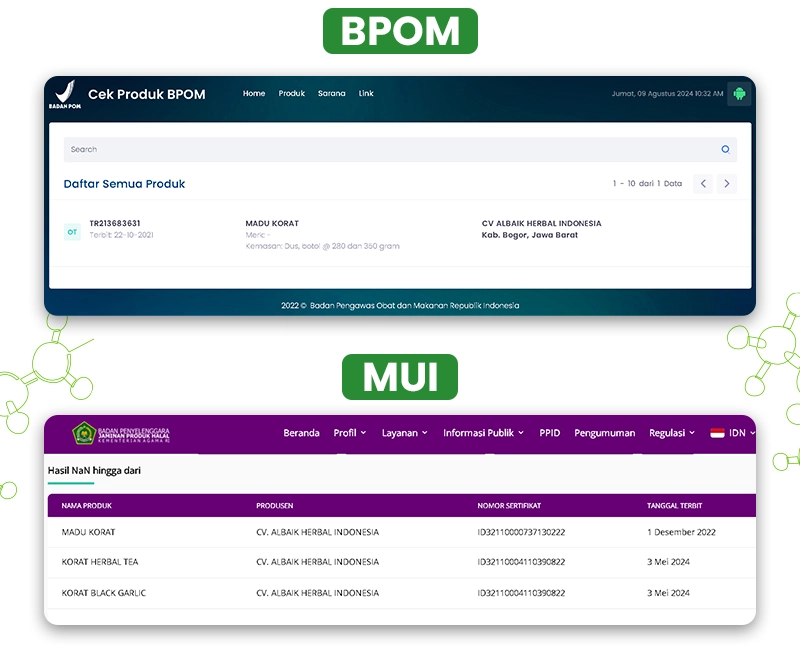
Task: Select the KORAT BLACK GARLIC row
Action: click(x=402, y=593)
